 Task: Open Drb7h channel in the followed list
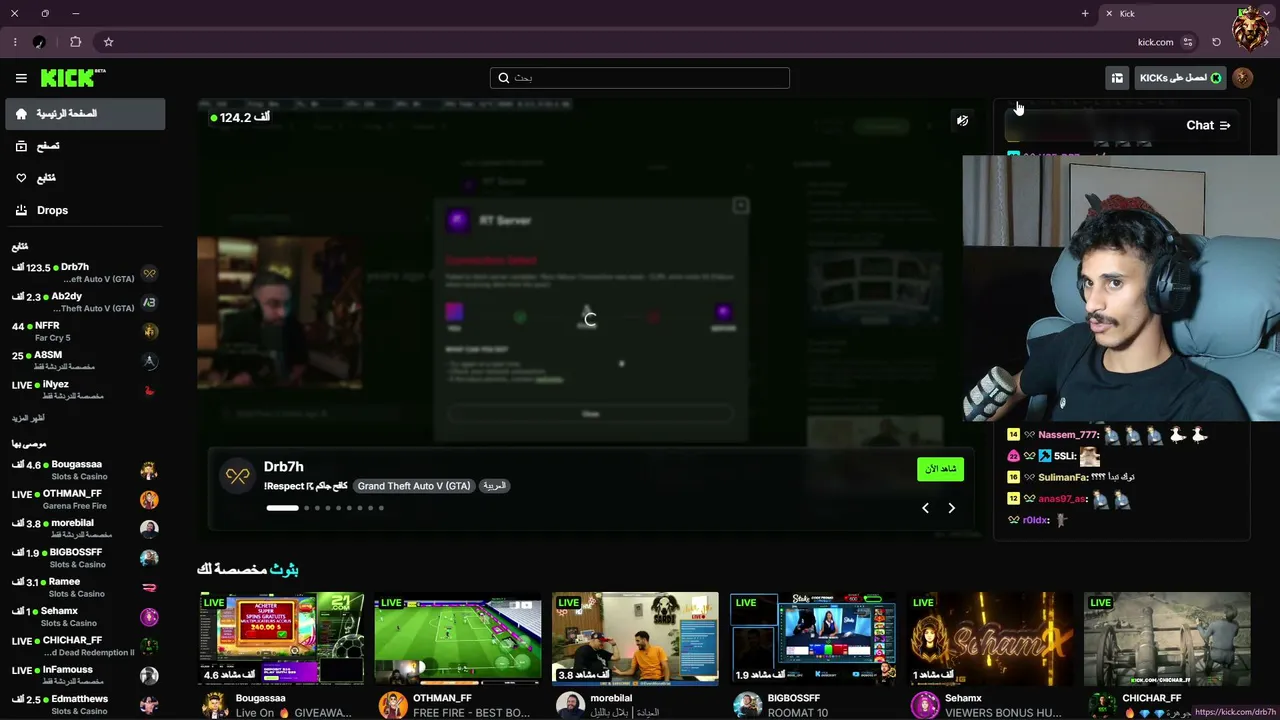(x=85, y=273)
